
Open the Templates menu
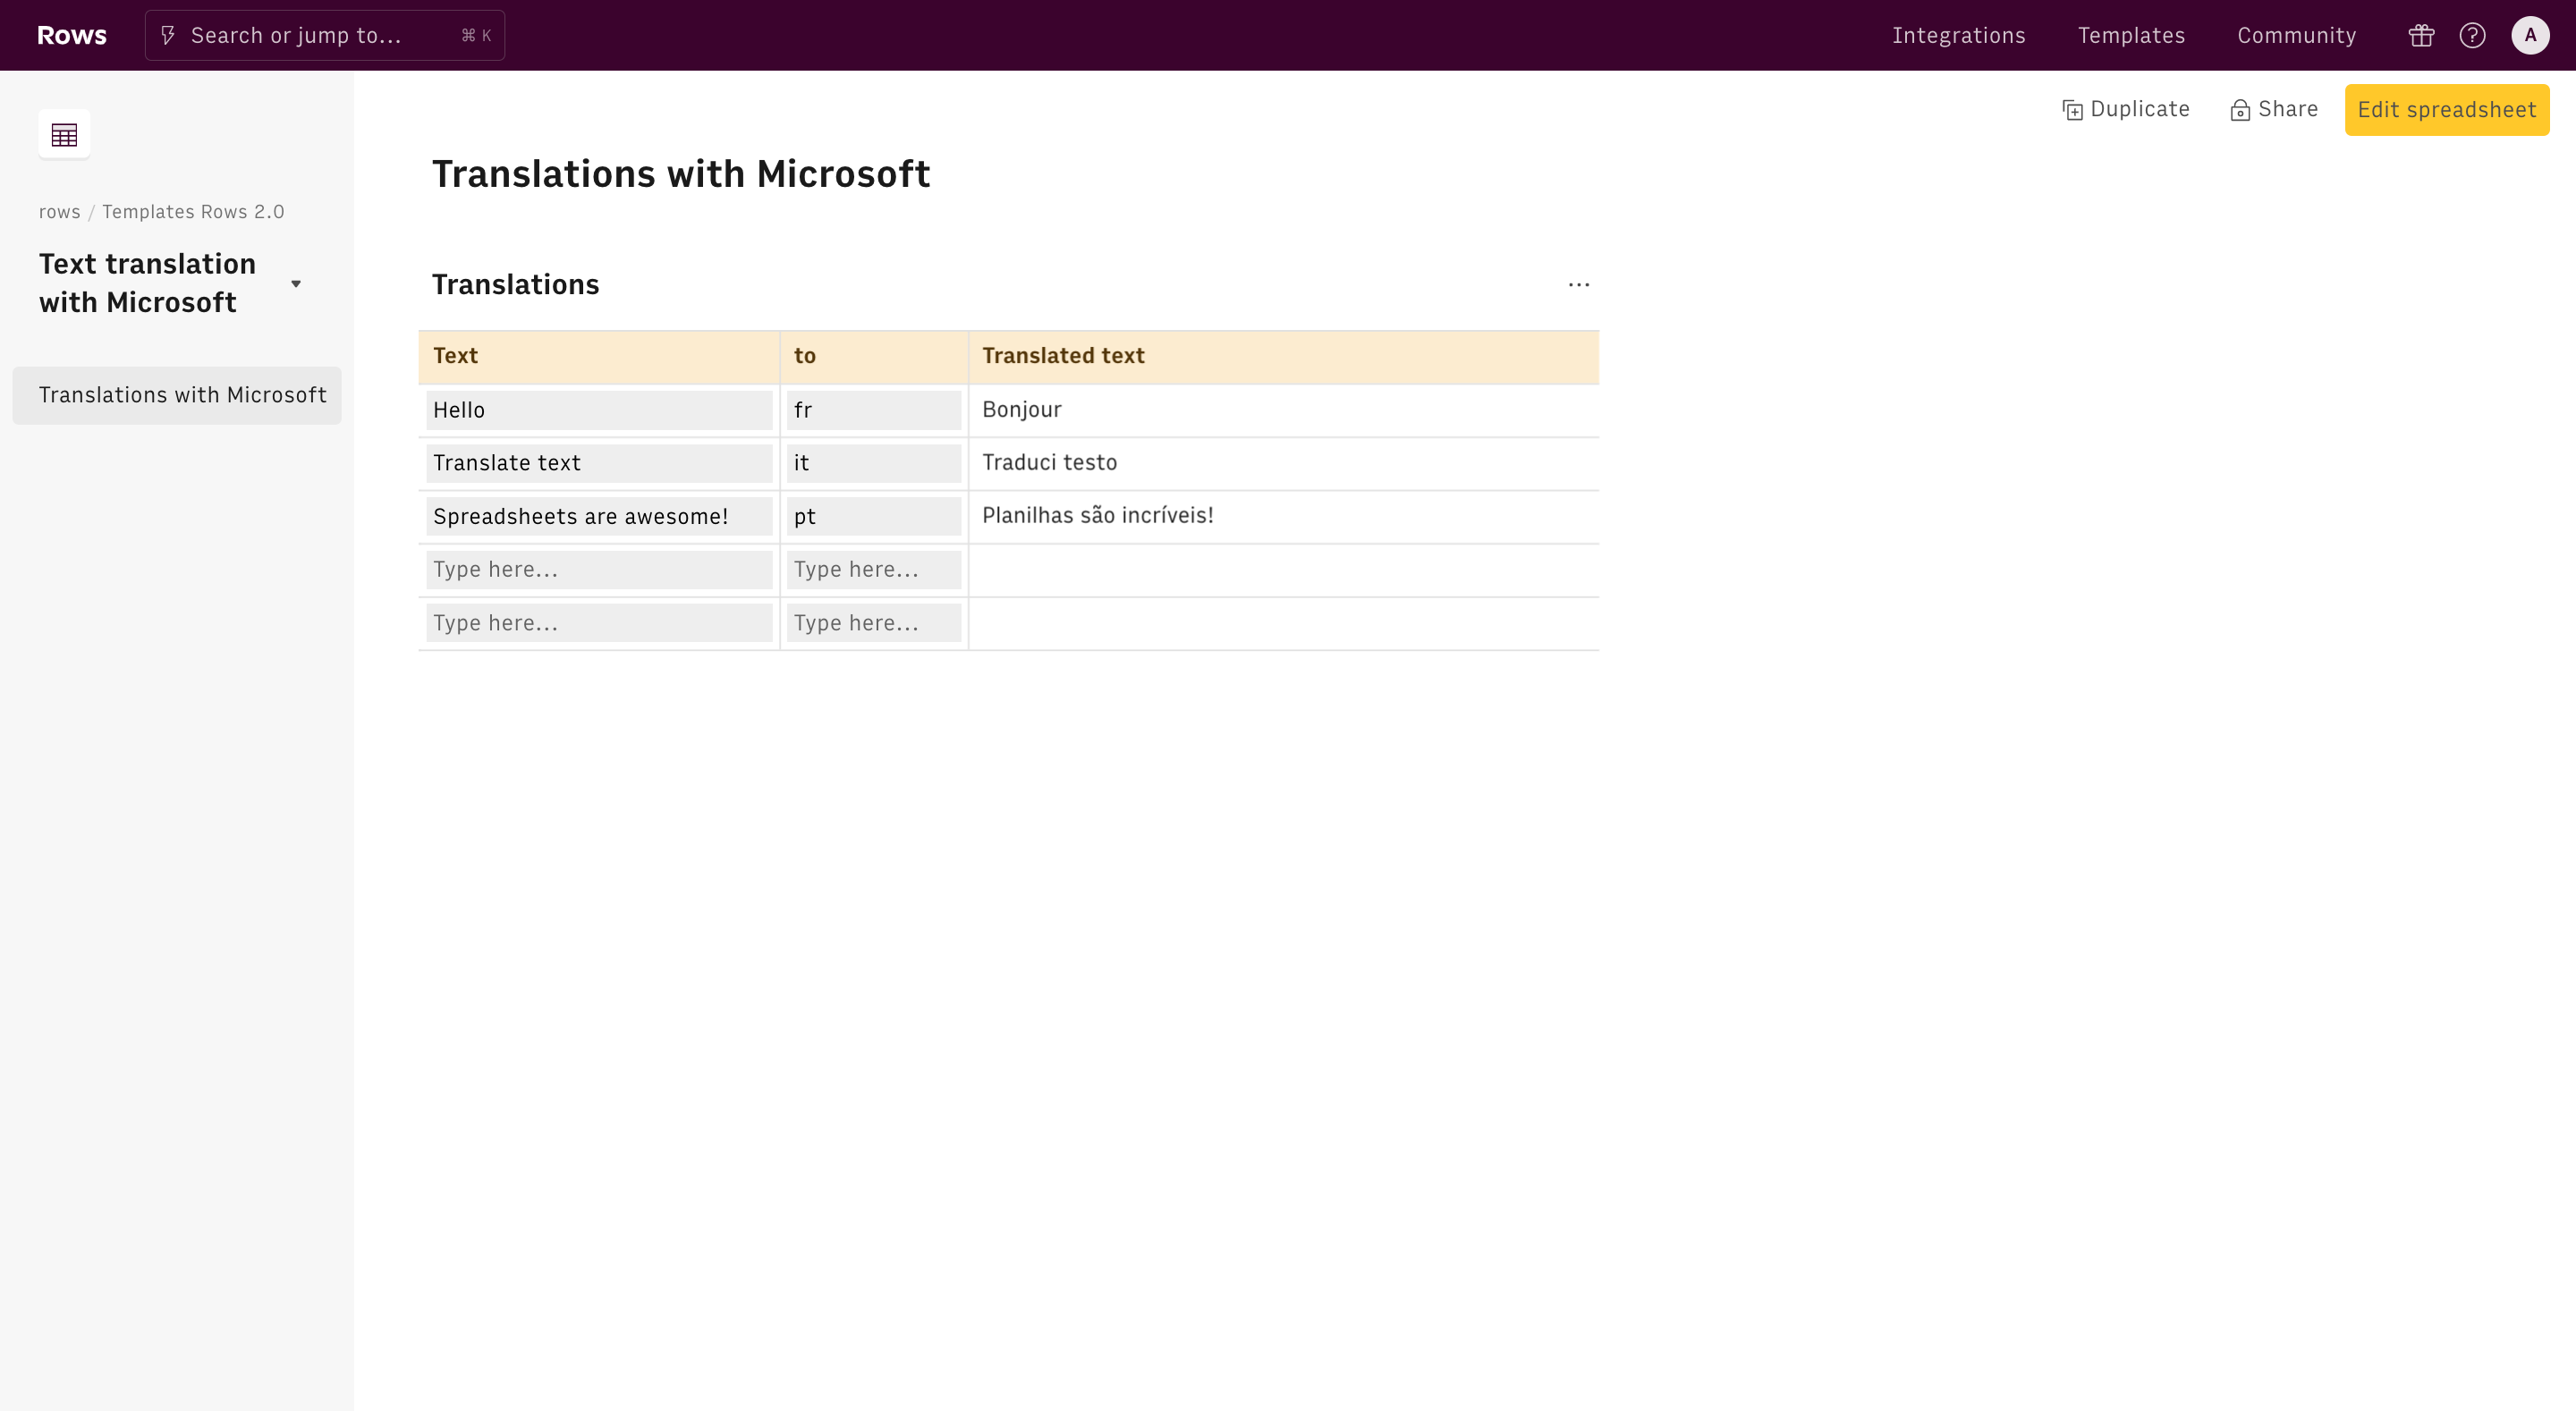click(2131, 36)
